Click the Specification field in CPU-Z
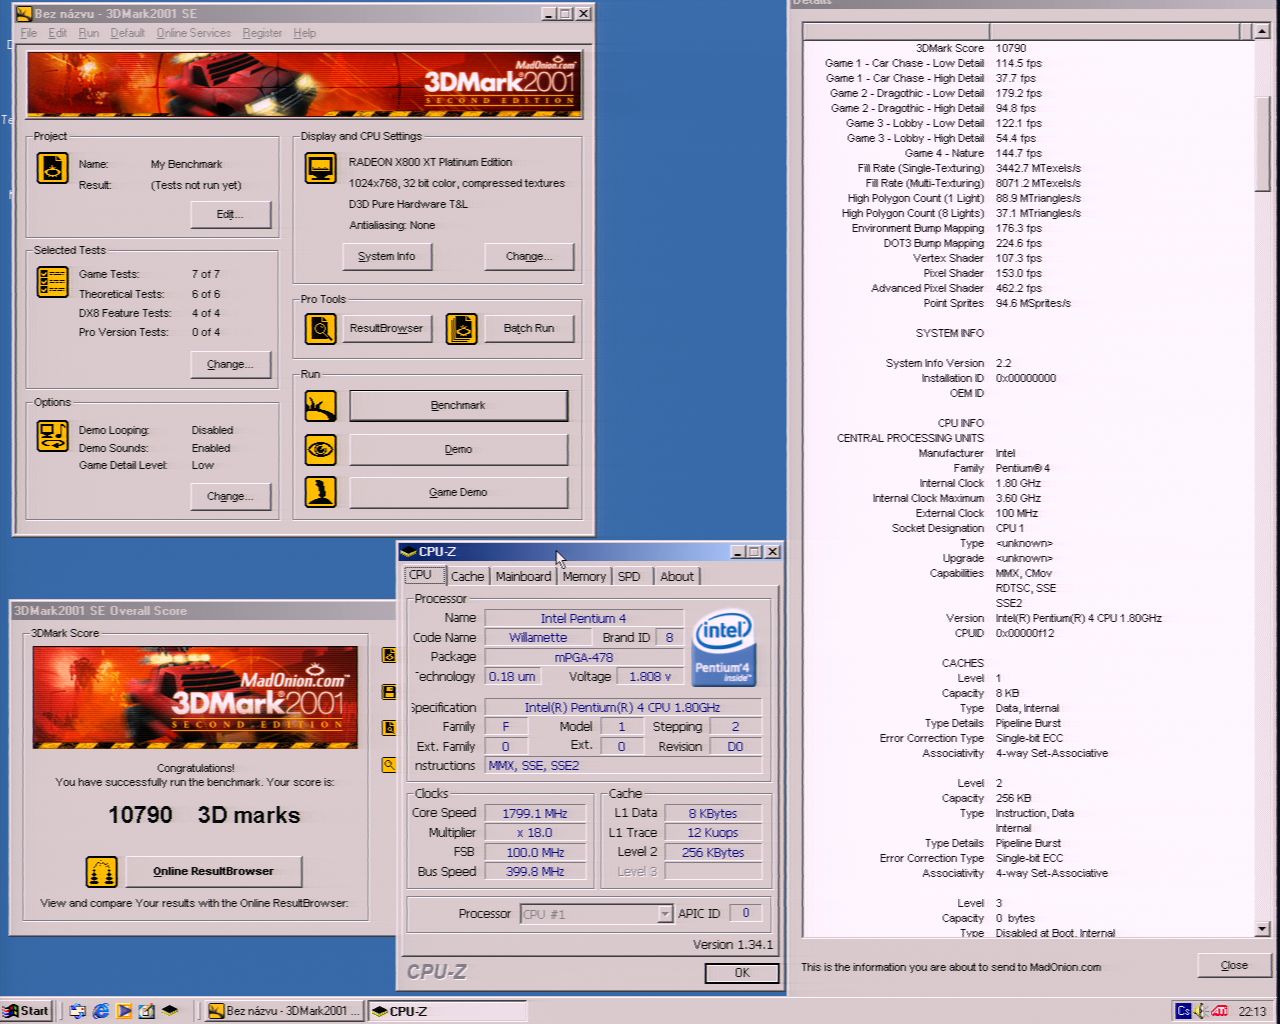The height and width of the screenshot is (1024, 1280). [x=622, y=707]
